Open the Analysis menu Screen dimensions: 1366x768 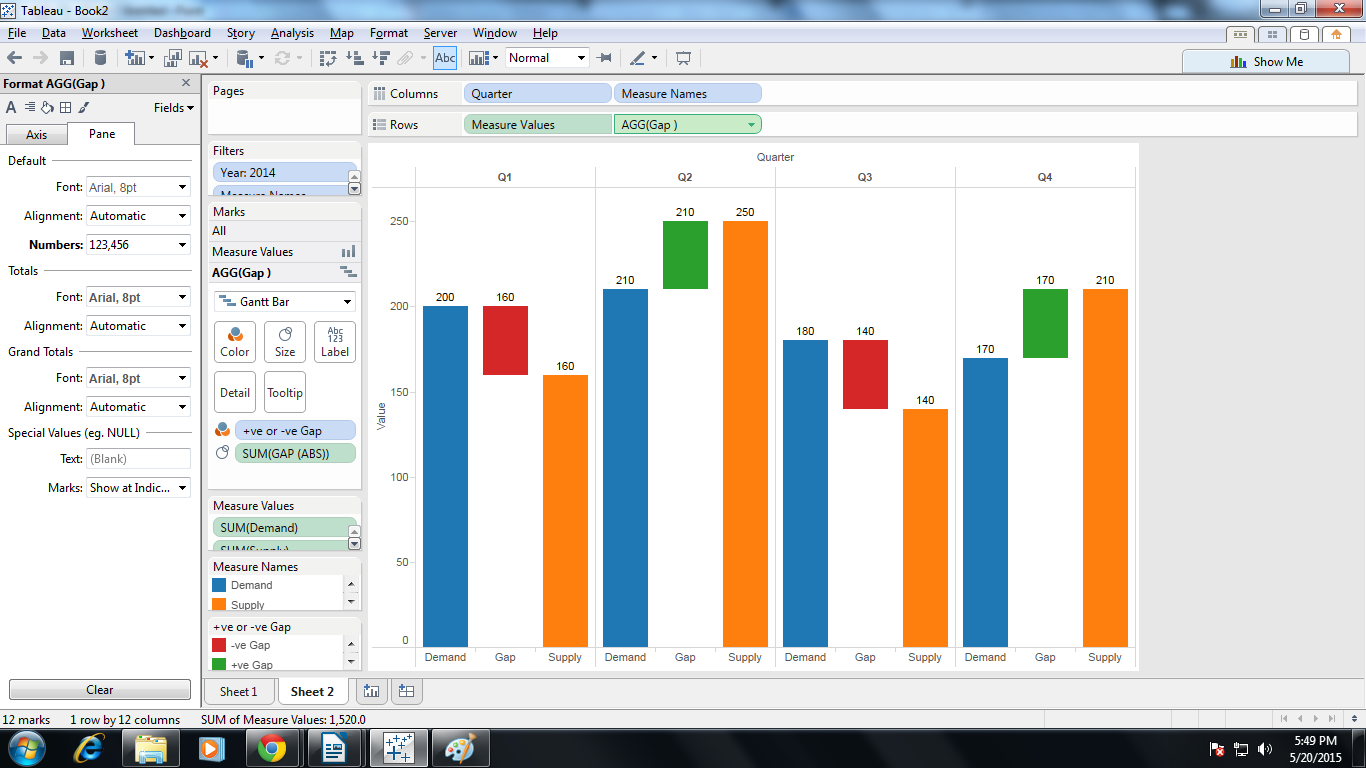pyautogui.click(x=292, y=33)
